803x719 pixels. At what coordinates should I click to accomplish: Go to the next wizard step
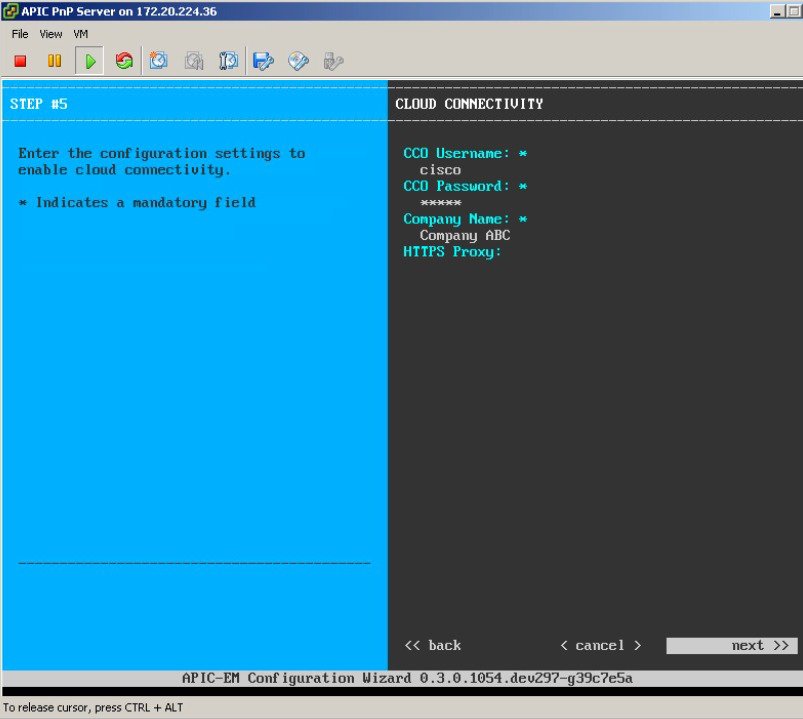[x=731, y=646]
